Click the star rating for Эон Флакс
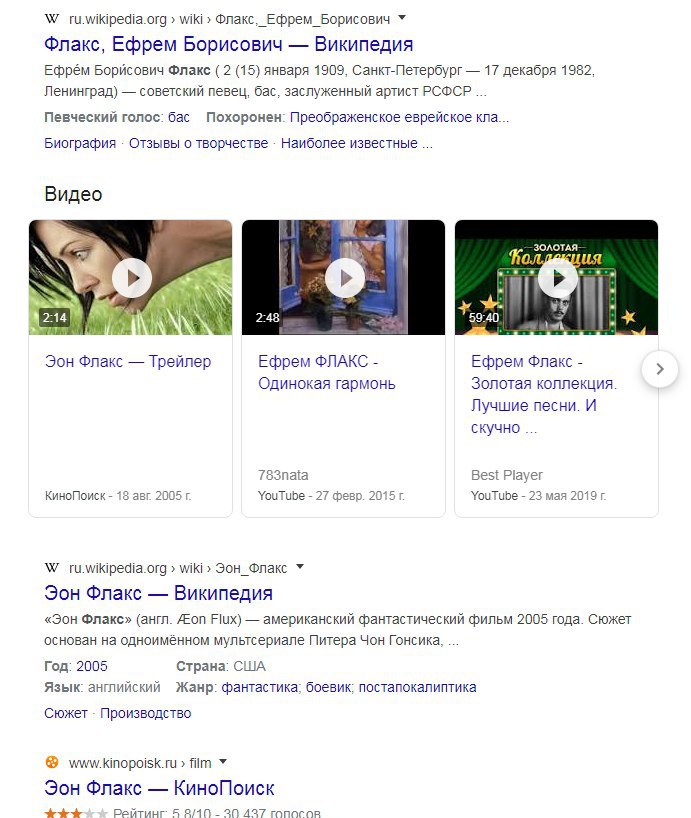691x818 pixels. (76, 813)
